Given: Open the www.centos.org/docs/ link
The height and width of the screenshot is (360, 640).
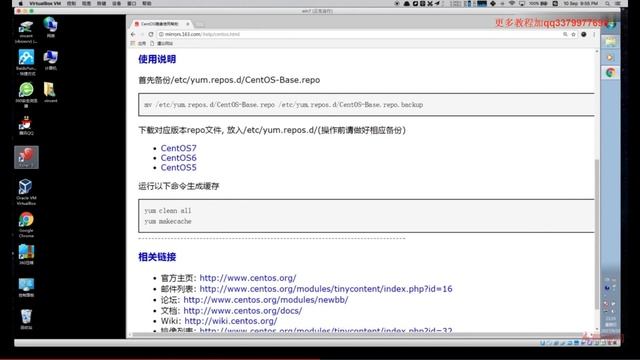Looking at the screenshot, I should [243, 311].
